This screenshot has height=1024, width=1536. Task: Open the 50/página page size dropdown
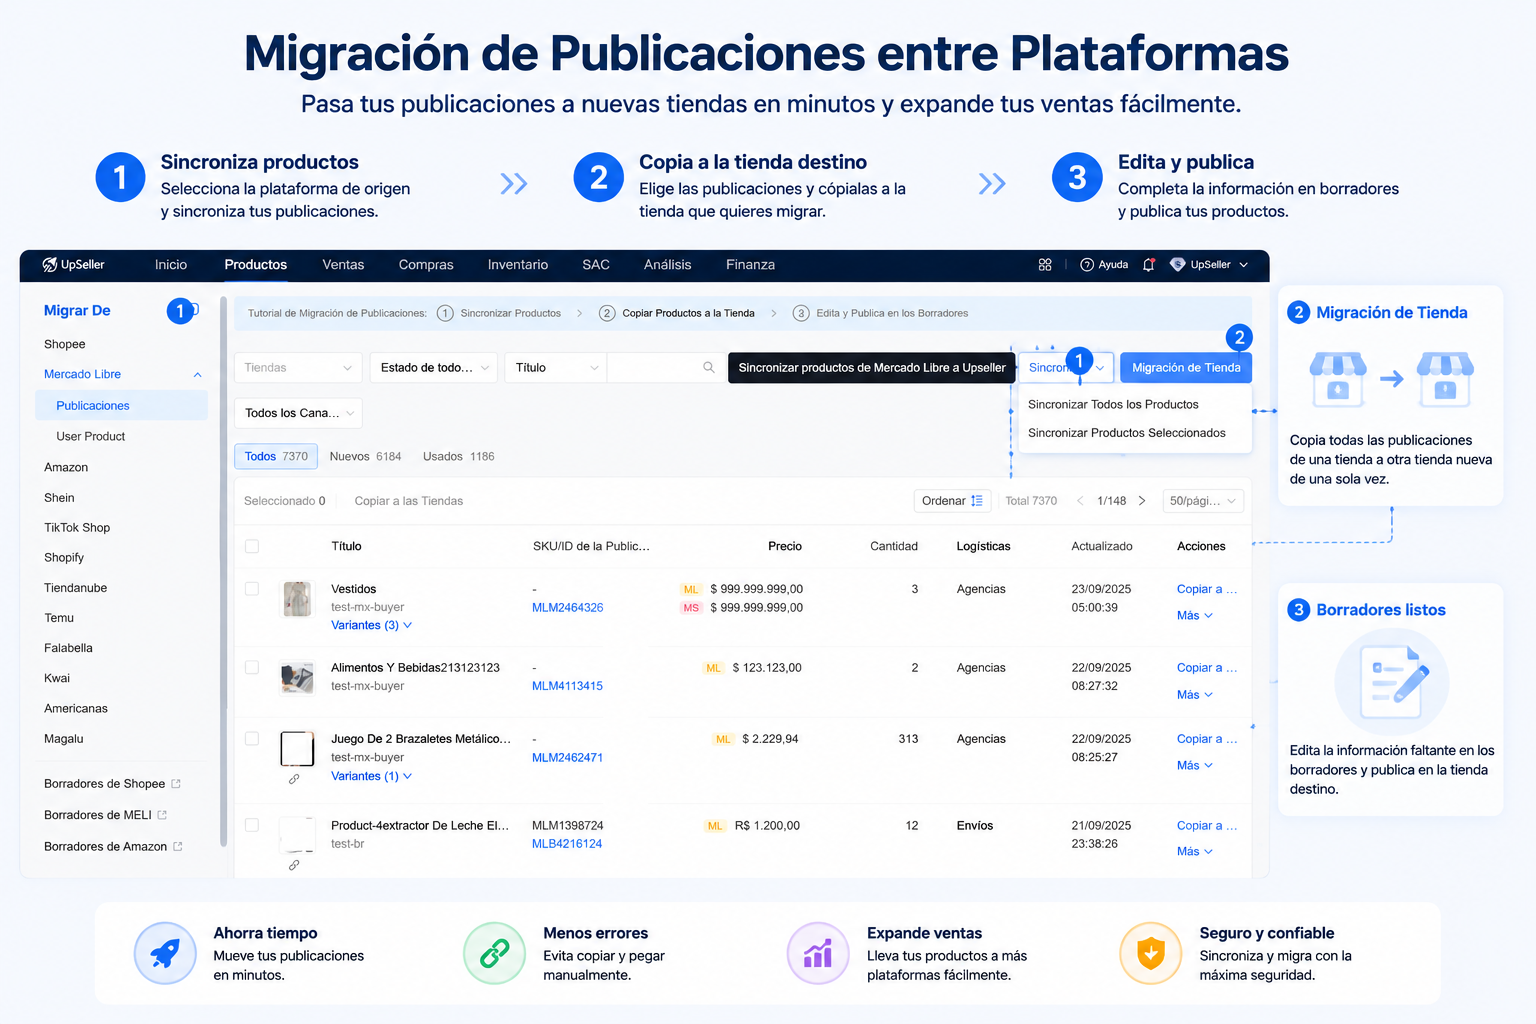(x=1203, y=501)
